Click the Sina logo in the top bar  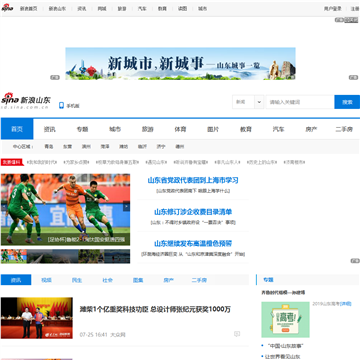[x=7, y=8]
